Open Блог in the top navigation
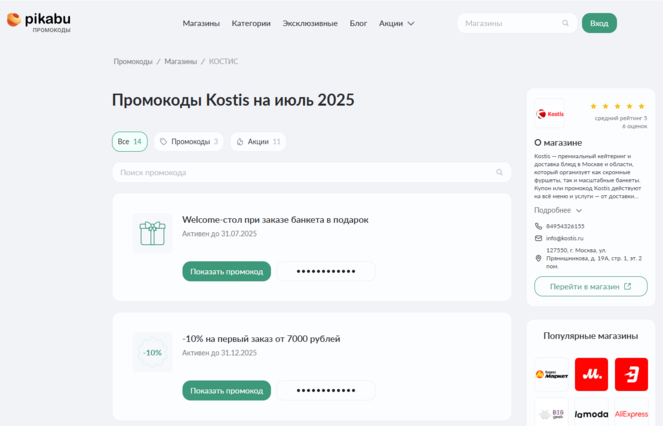The image size is (663, 426). 358,23
